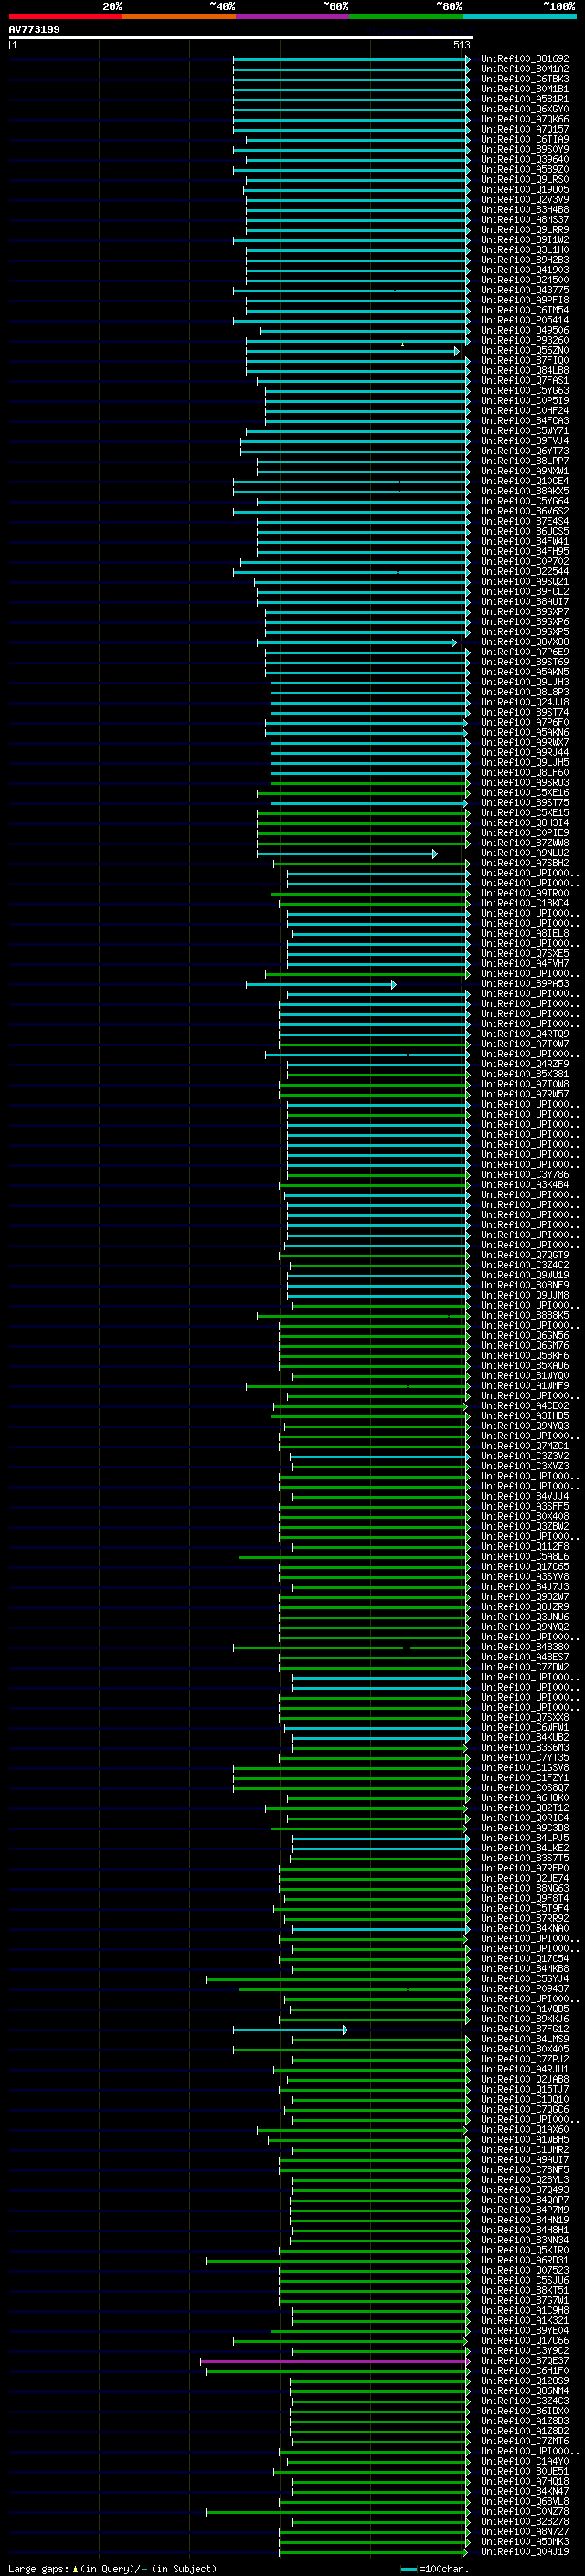Open hit UniRef100_C6TBK3
The width and height of the screenshot is (585, 2576).
[x=524, y=79]
